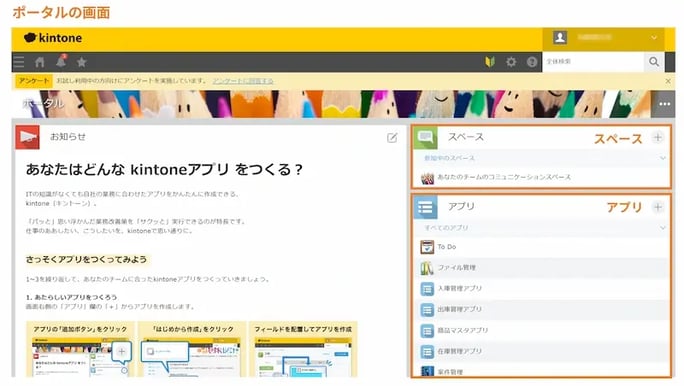Open the ファイル管理 app
This screenshot has width=684, height=386.
[x=541, y=268]
